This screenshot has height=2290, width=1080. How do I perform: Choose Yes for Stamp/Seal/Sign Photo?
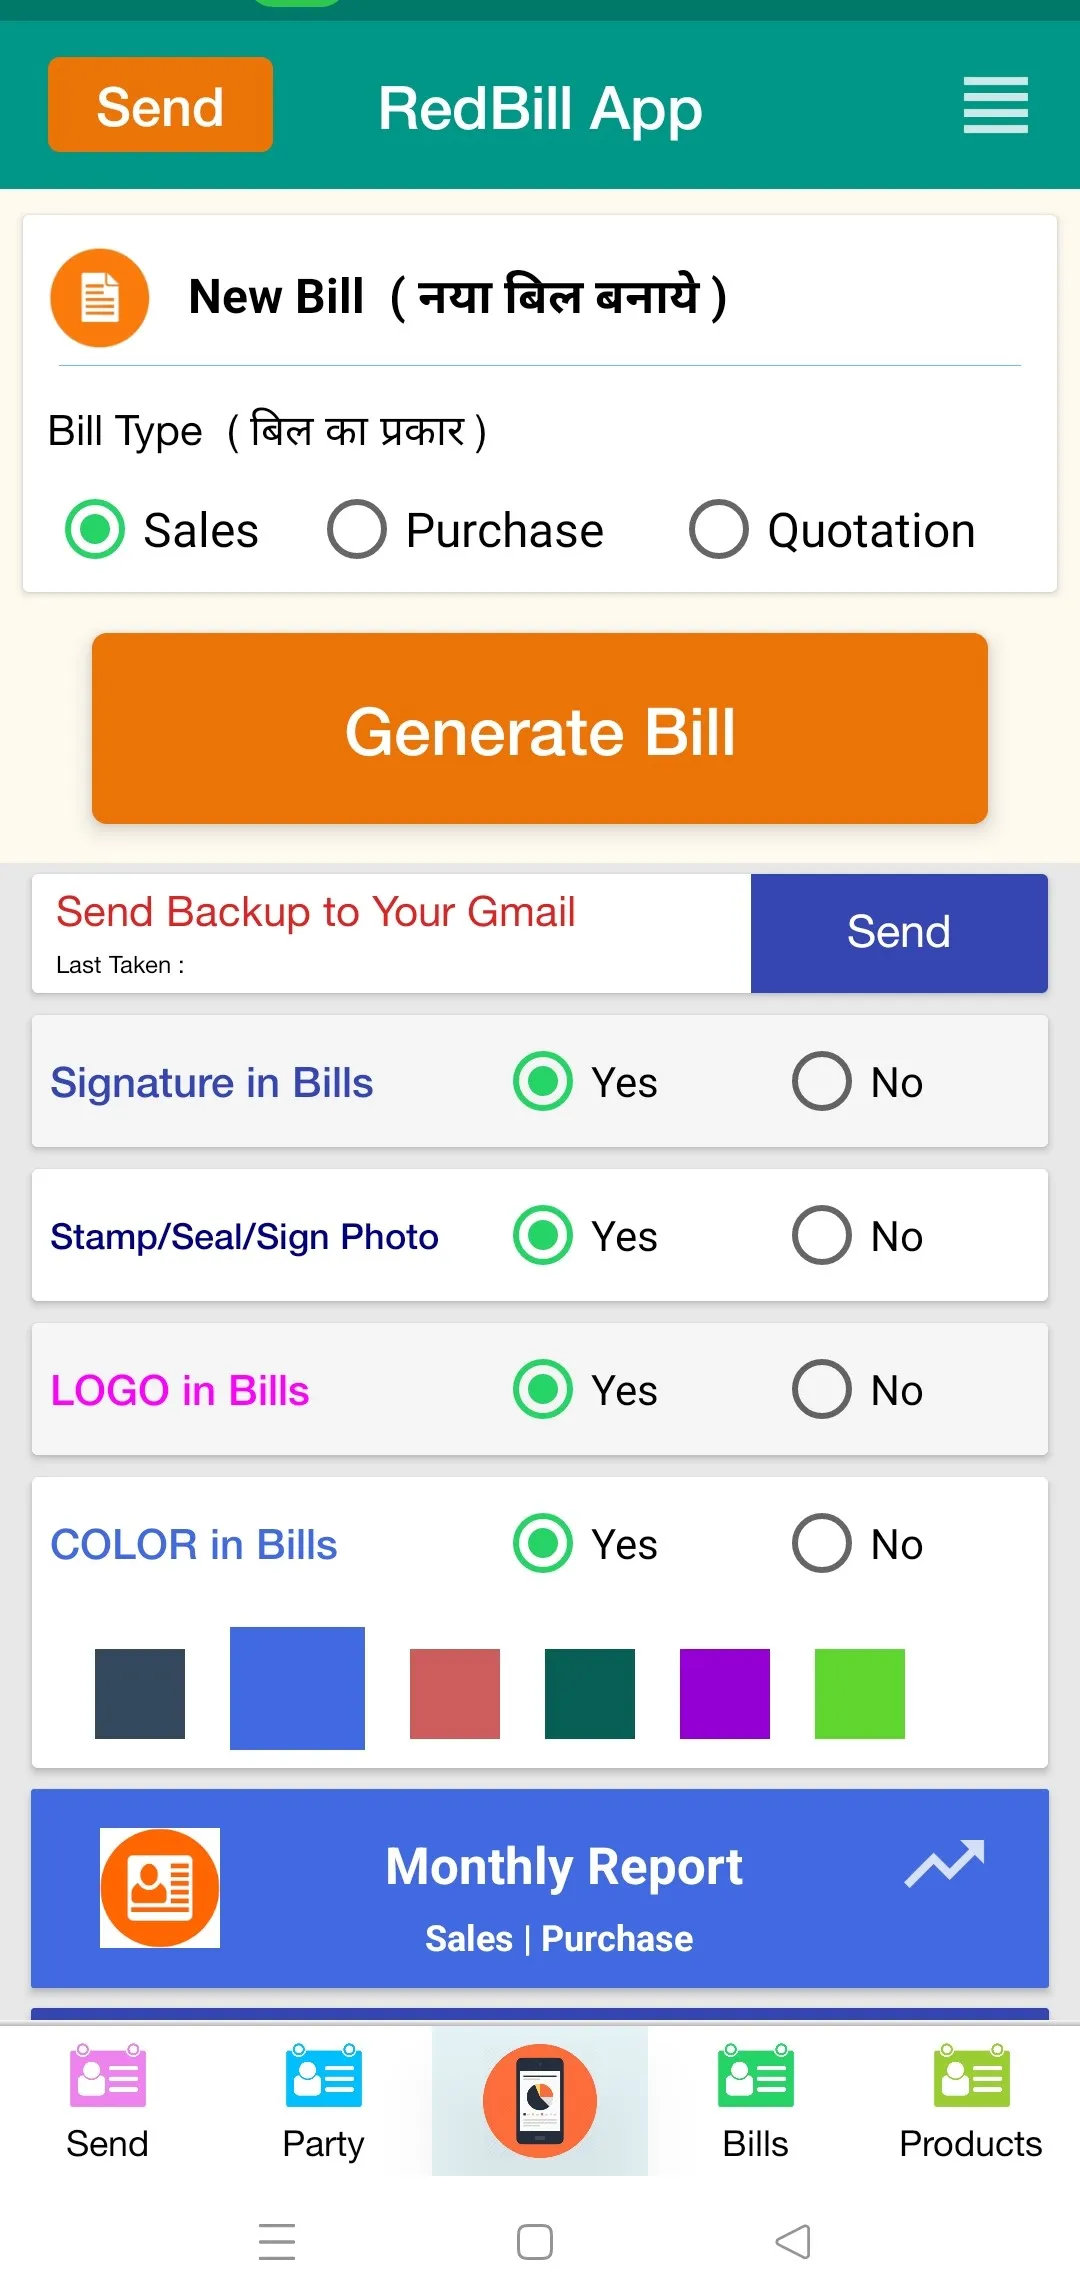543,1235
